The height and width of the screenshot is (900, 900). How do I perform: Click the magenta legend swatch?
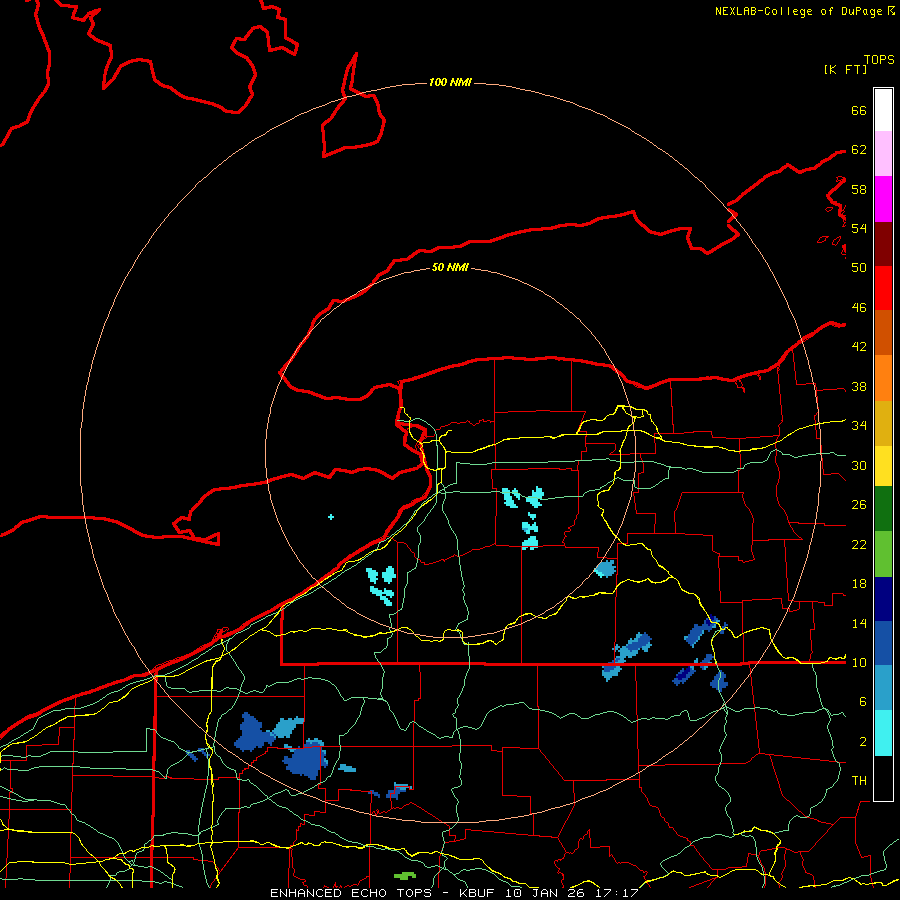point(883,199)
